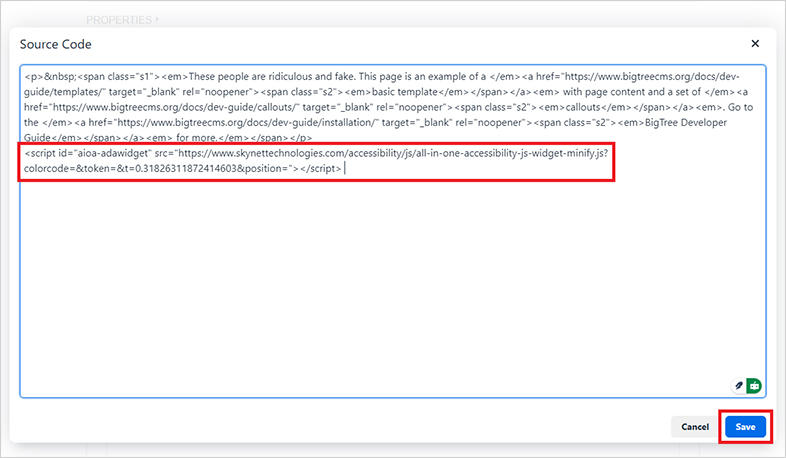Click inside the source code text area
Screen dimensions: 786x458
pyautogui.click(x=392, y=231)
